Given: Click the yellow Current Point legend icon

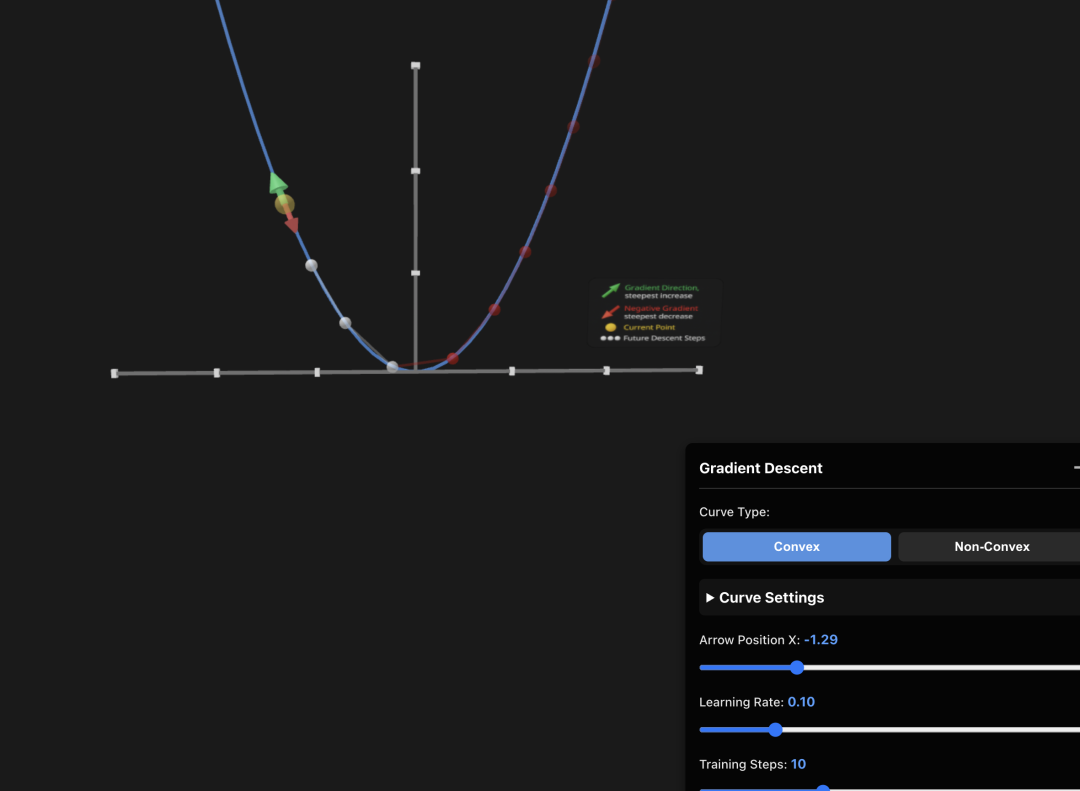Looking at the screenshot, I should [610, 327].
